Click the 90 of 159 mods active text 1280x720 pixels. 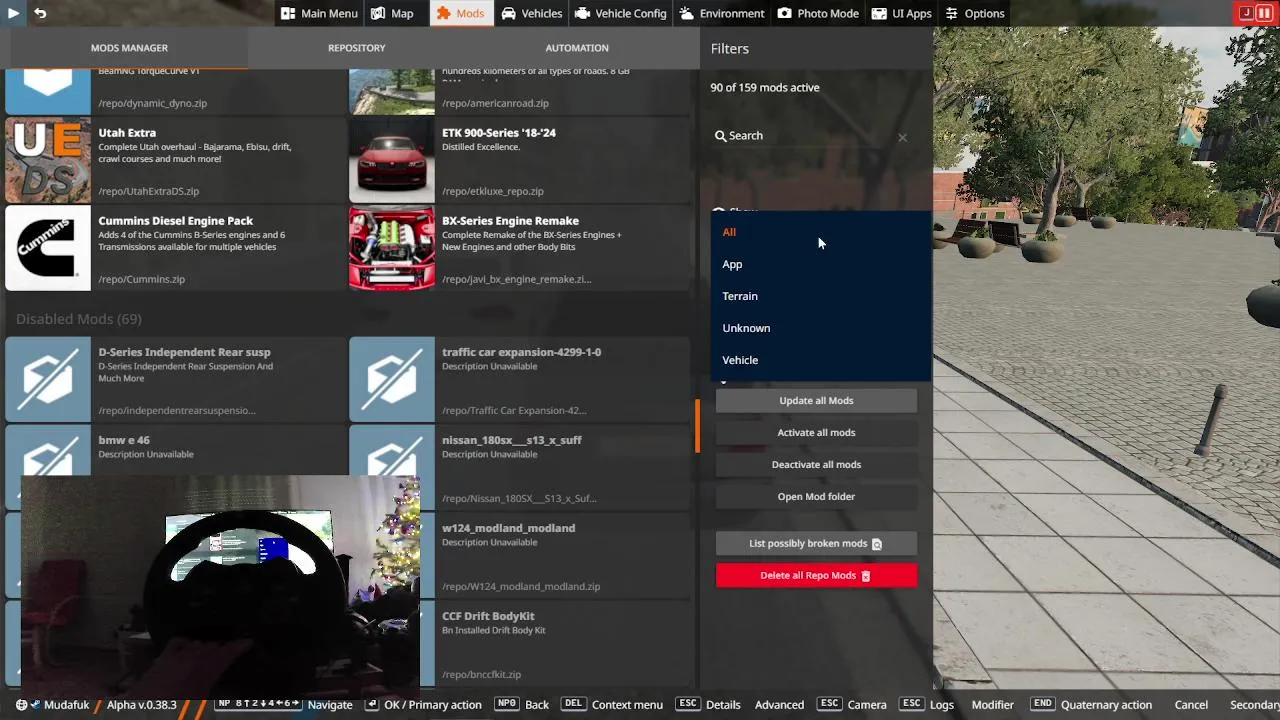[765, 88]
